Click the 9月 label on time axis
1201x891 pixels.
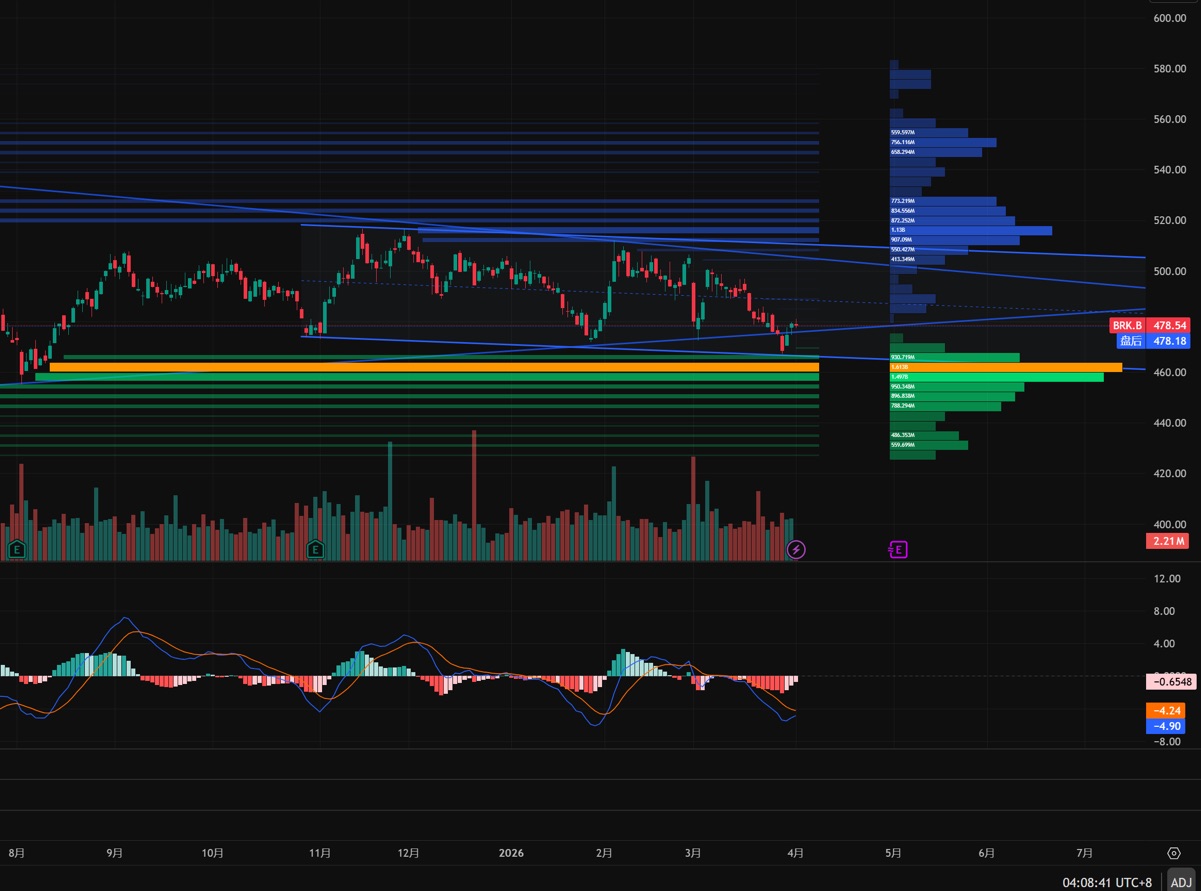pos(115,853)
